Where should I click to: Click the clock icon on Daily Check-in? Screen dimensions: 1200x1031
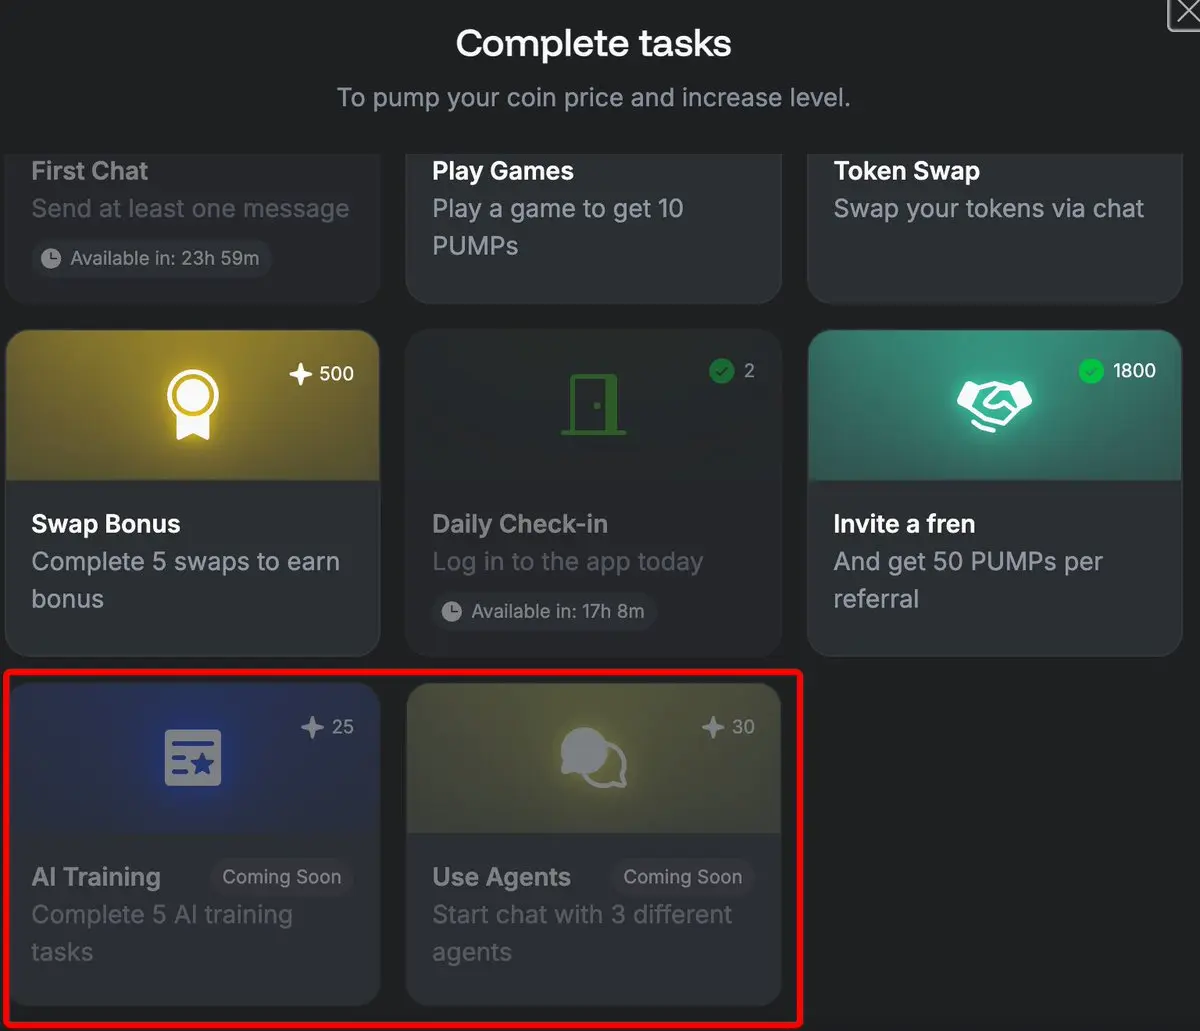tap(452, 610)
